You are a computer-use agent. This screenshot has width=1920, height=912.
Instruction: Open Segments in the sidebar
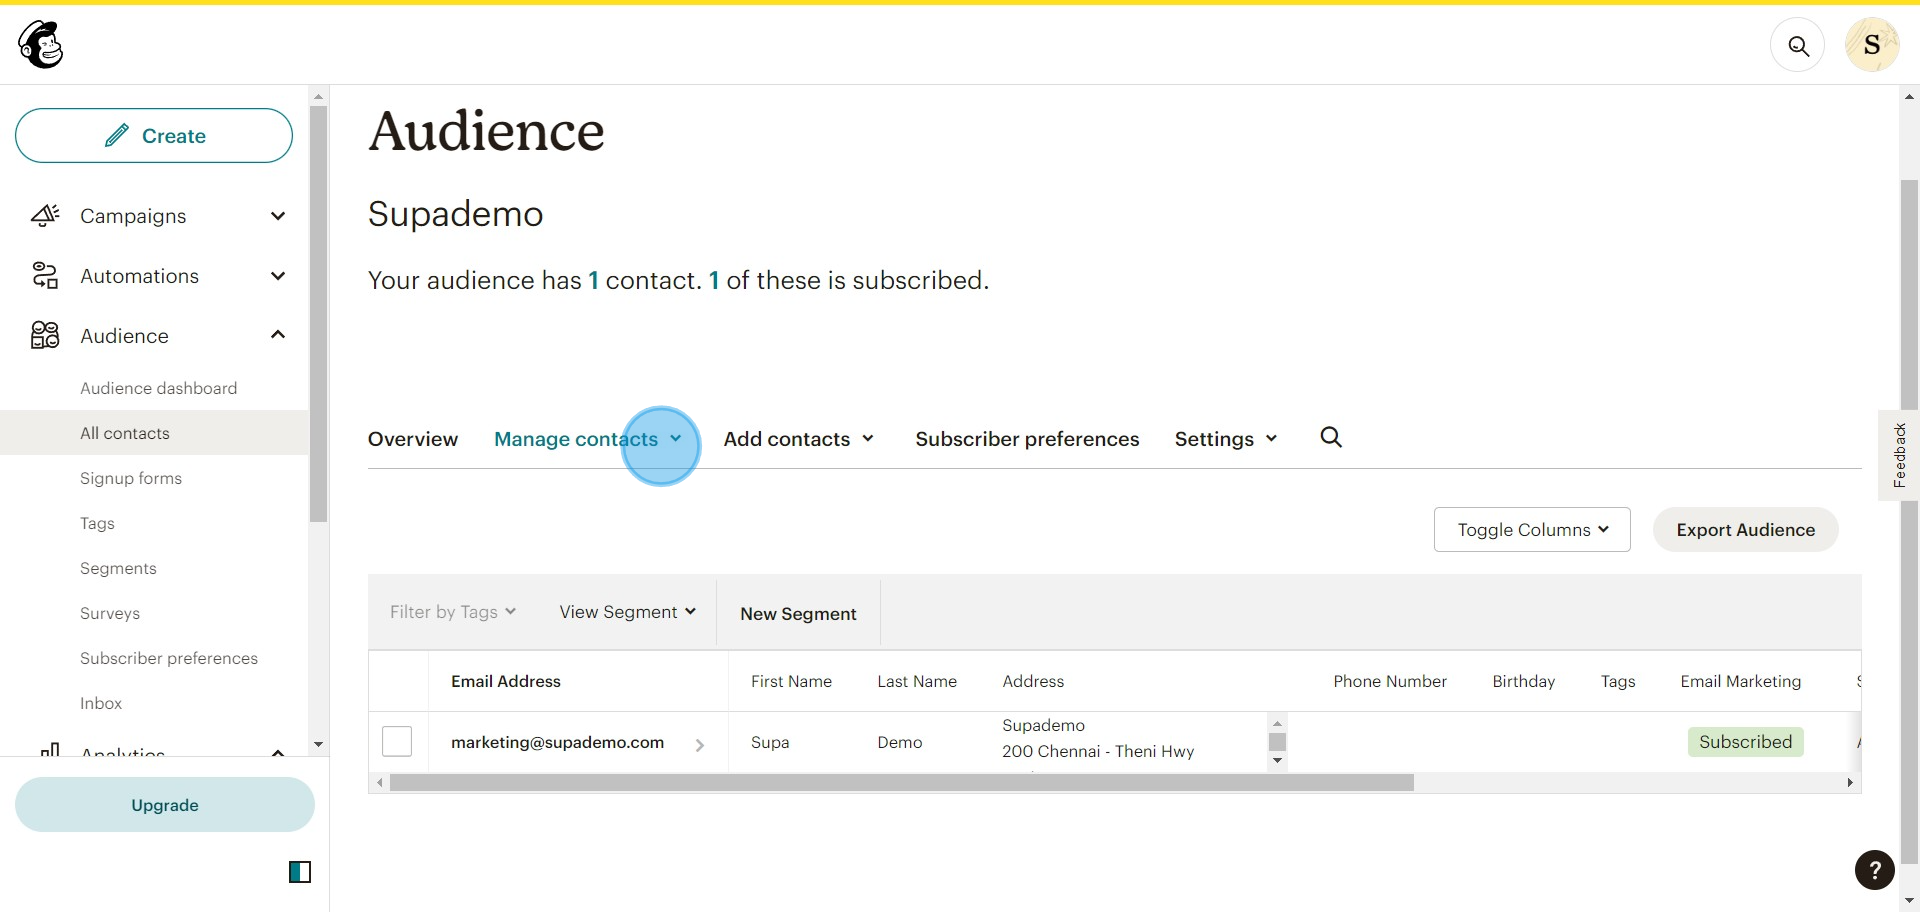pos(118,568)
